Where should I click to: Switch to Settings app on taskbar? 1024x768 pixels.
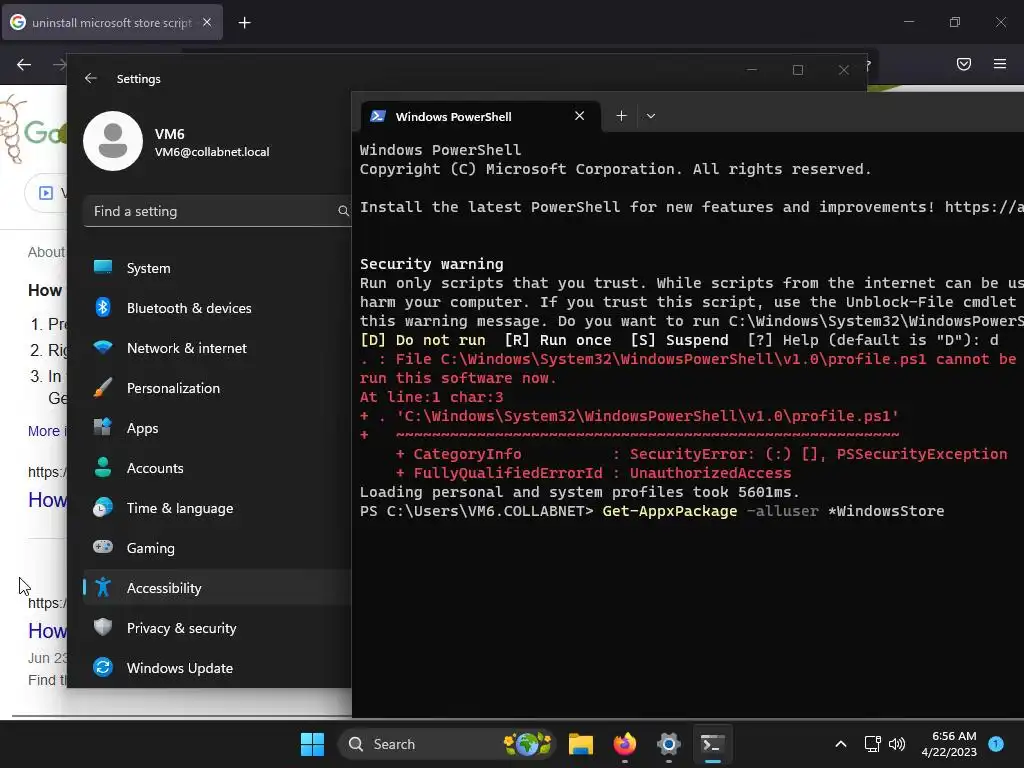pos(669,744)
